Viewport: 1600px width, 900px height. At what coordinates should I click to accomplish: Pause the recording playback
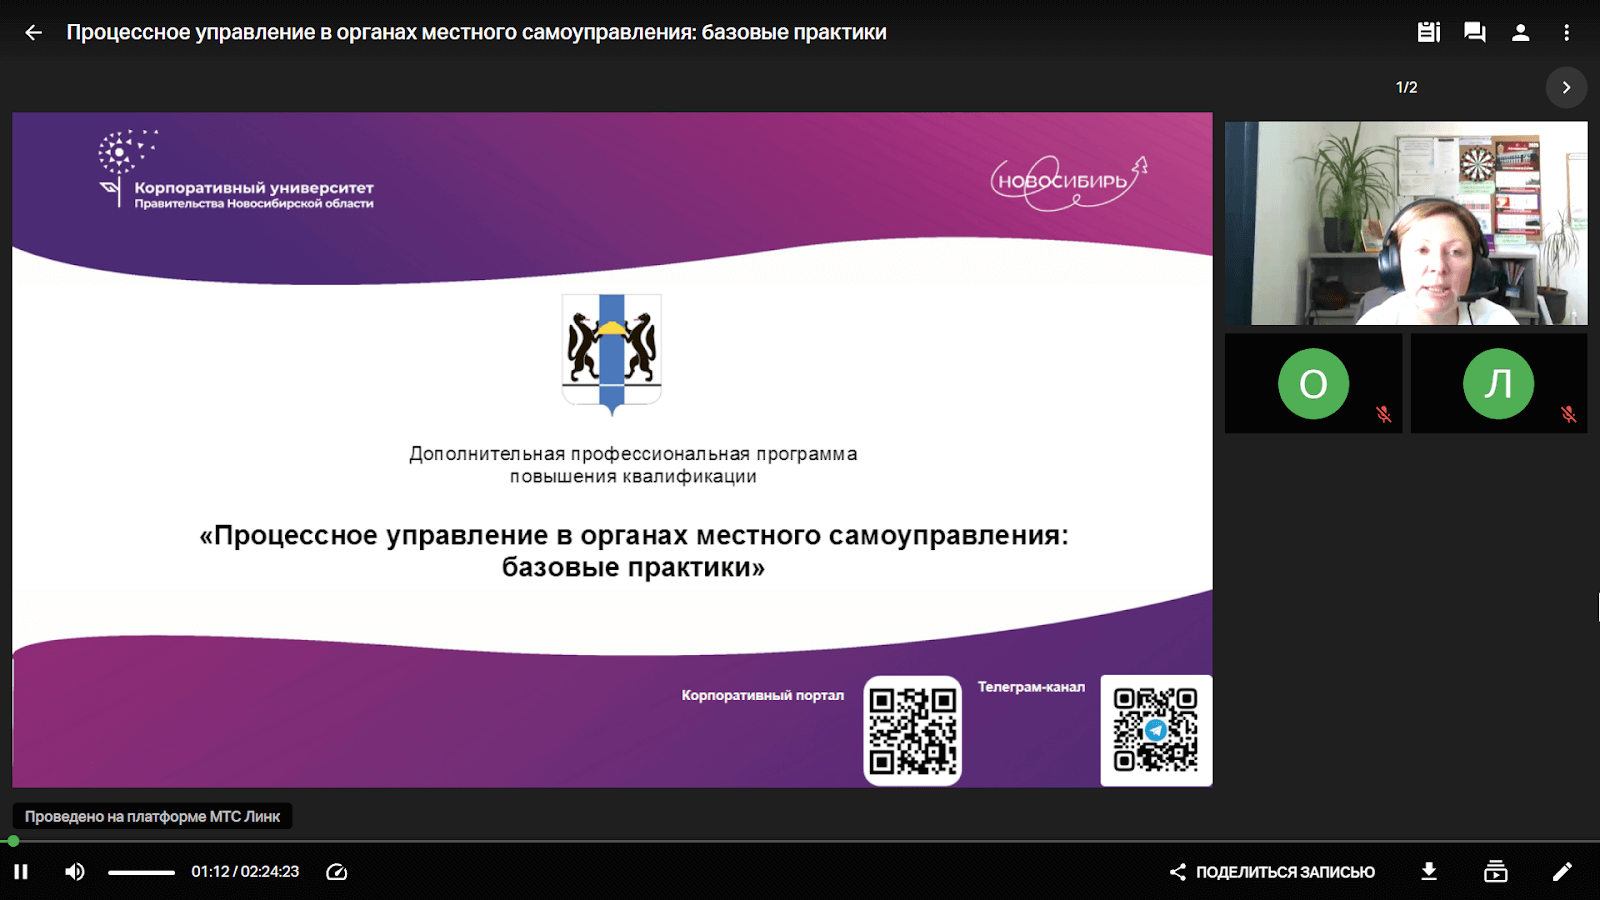(x=21, y=872)
